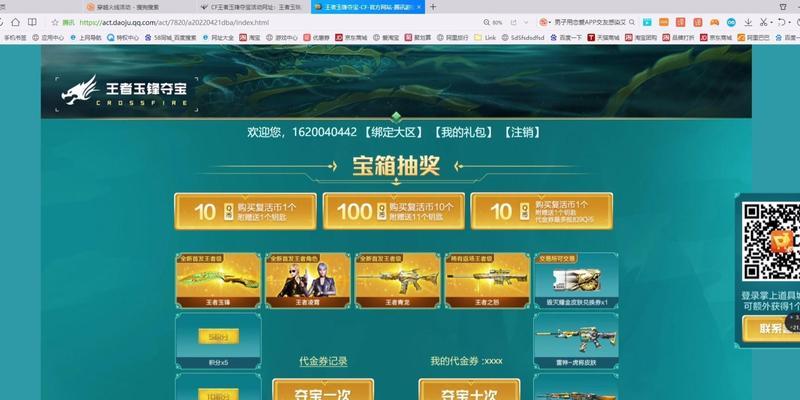Click the QR code in side panel
This screenshot has width=800, height=400.
click(x=770, y=241)
